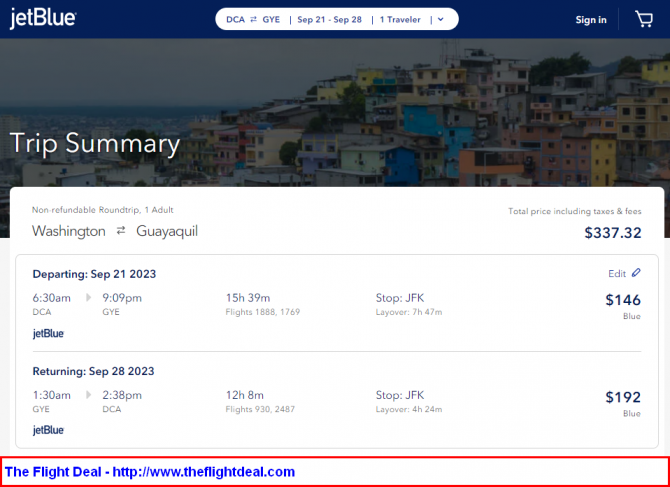670x487 pixels.
Task: Click the jetBlue logo under returning flight
Action: tap(48, 431)
